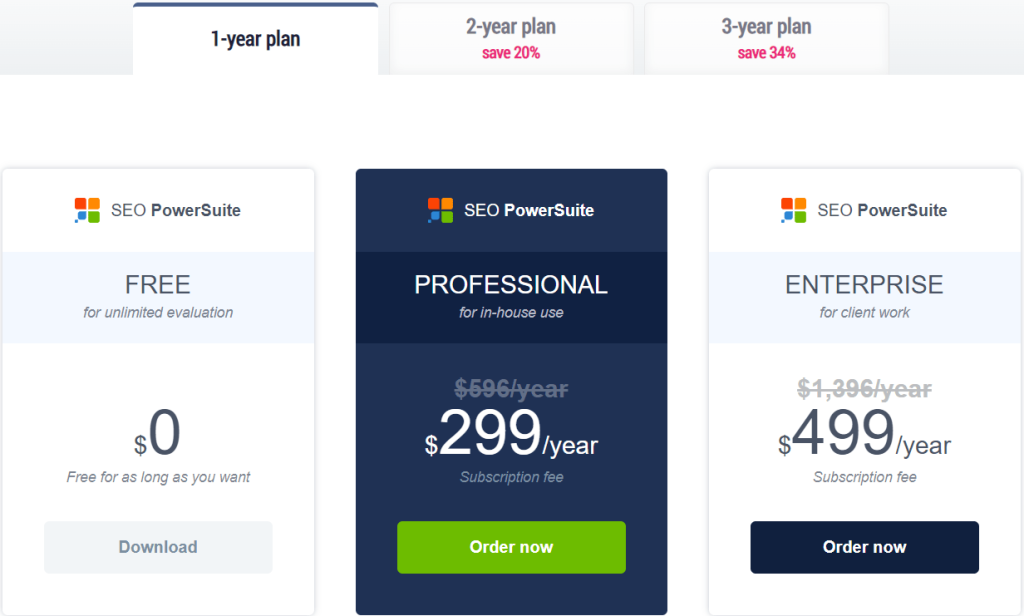Screen dimensions: 1024x616
Task: Click the SEO PowerSuite logo in Professional card
Action: (x=511, y=210)
